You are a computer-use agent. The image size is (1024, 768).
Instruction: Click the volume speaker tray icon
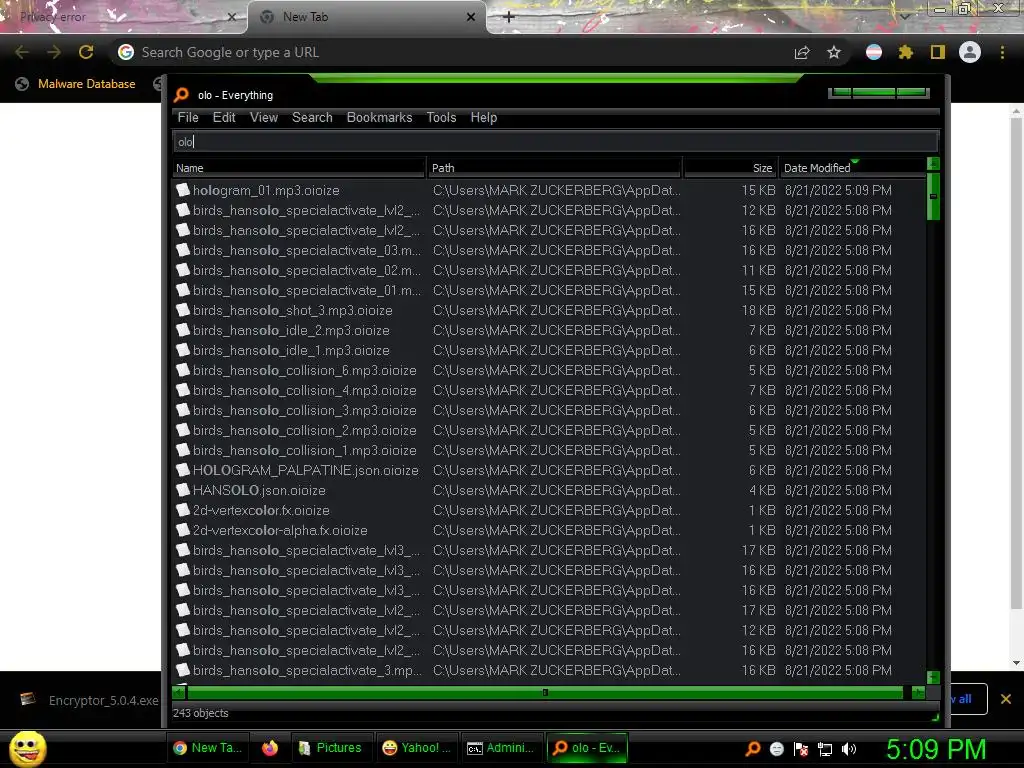click(849, 749)
